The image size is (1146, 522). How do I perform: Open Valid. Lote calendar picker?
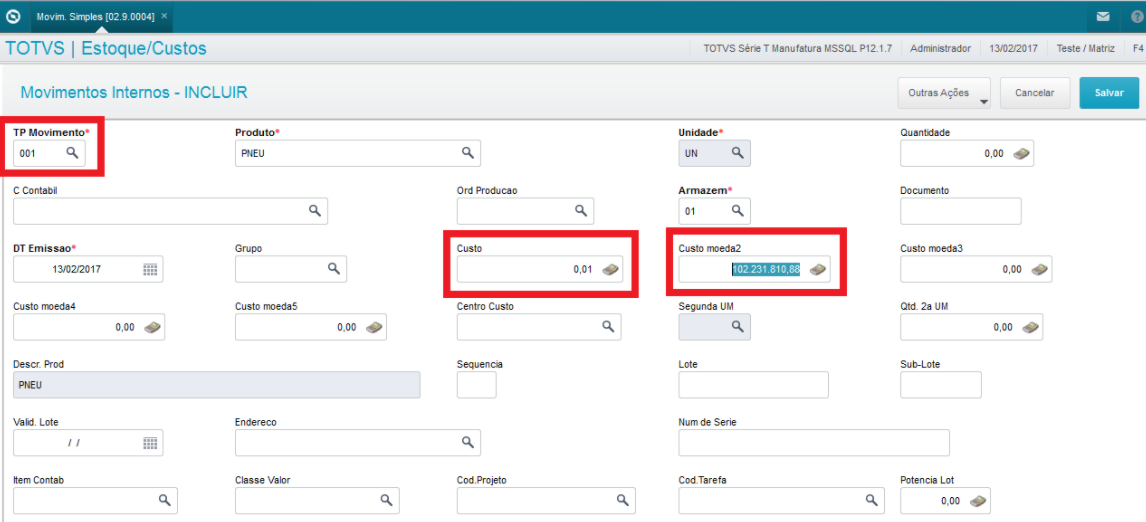pos(150,443)
